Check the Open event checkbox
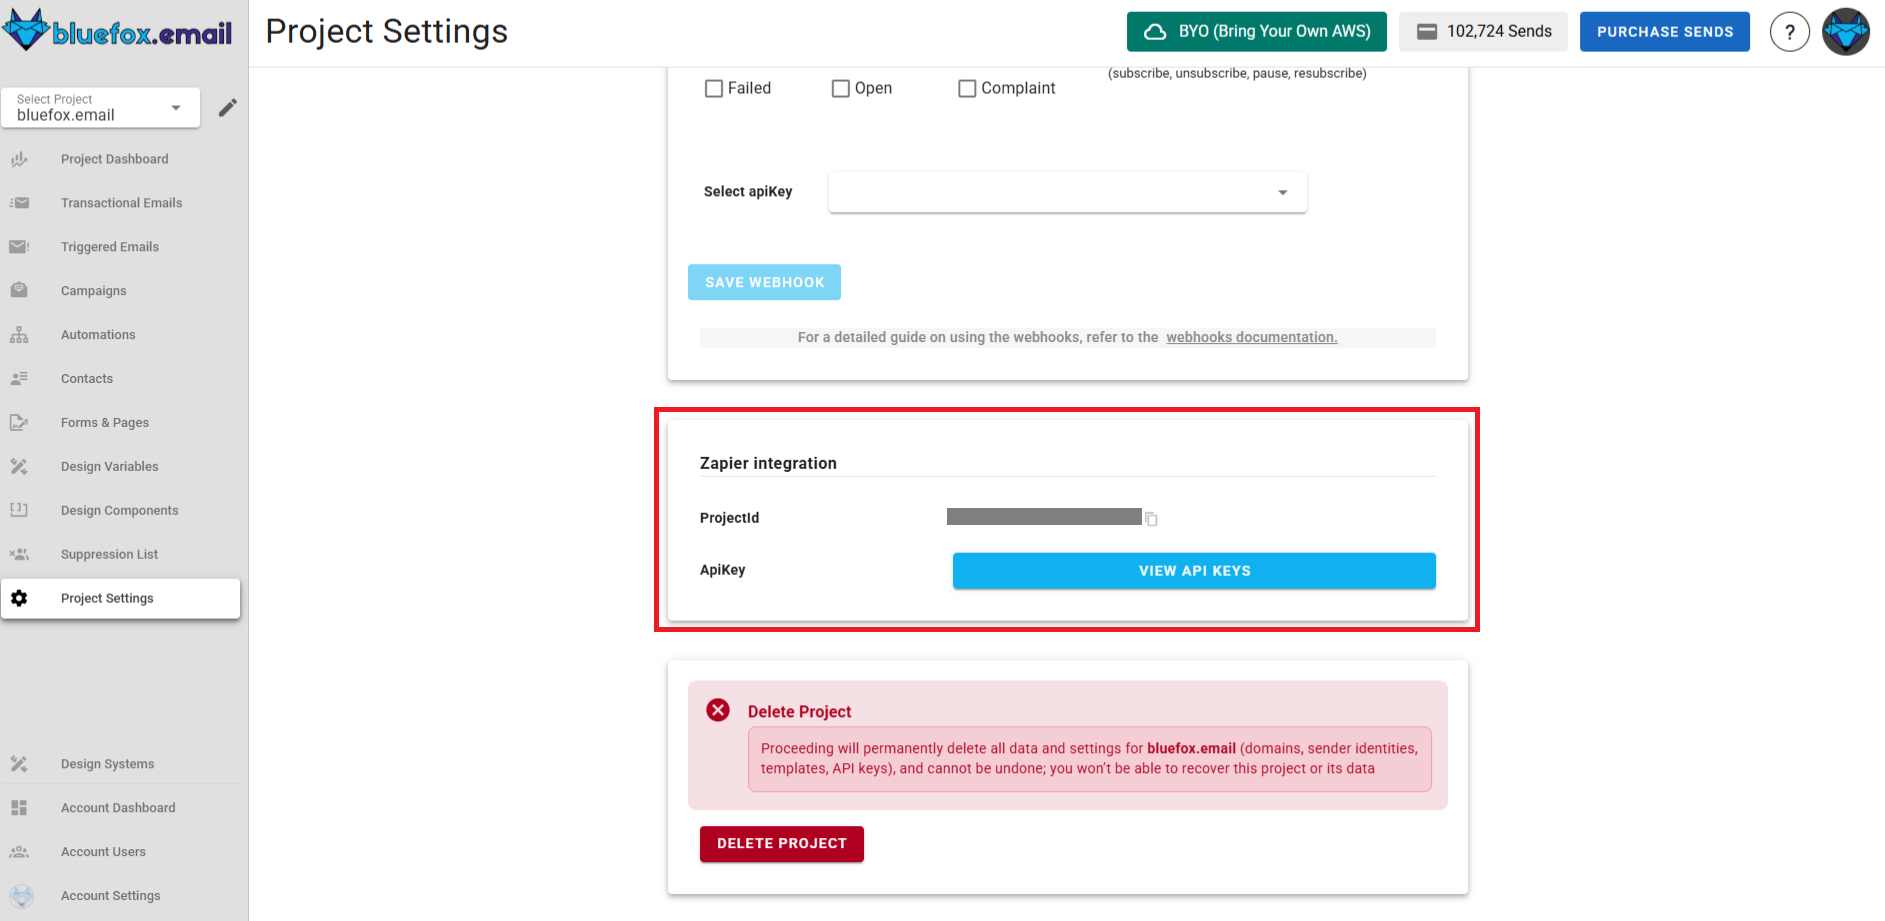The height and width of the screenshot is (921, 1885). click(840, 88)
